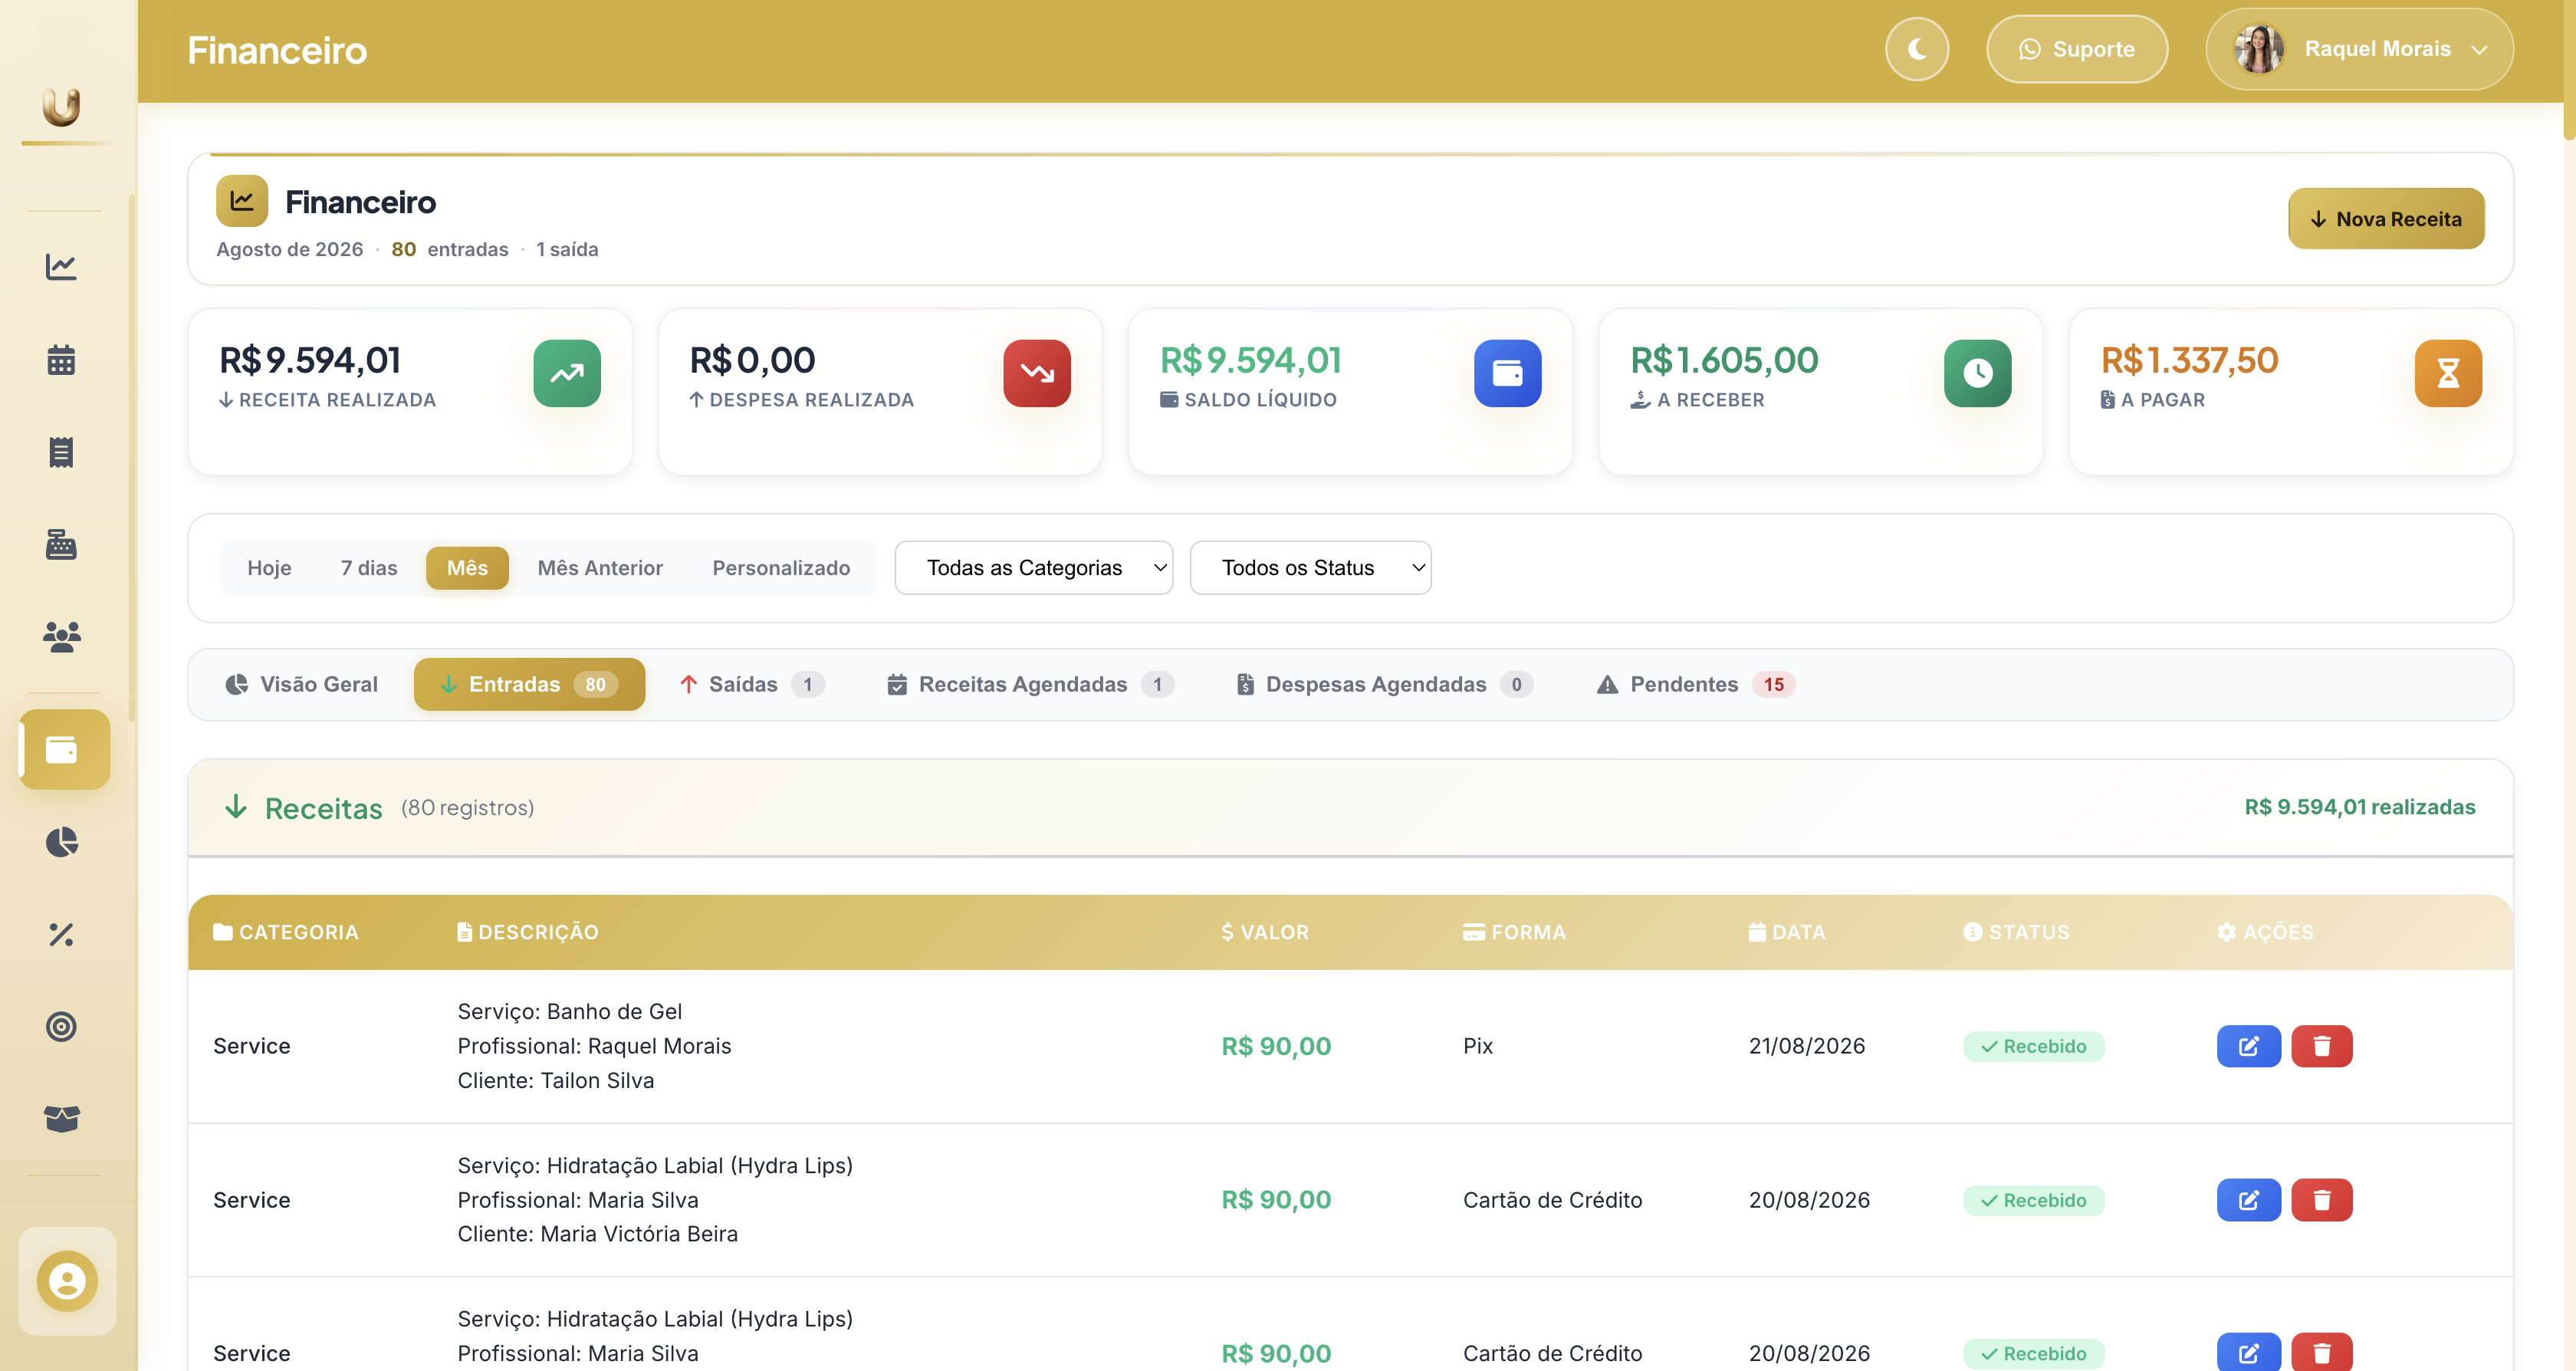Open the pie chart reports sidebar icon
The width and height of the screenshot is (2576, 1371).
coord(61,842)
